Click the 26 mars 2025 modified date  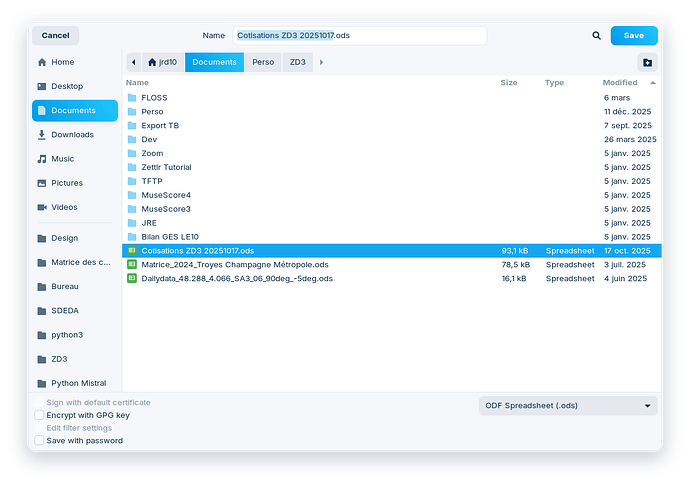[630, 140]
